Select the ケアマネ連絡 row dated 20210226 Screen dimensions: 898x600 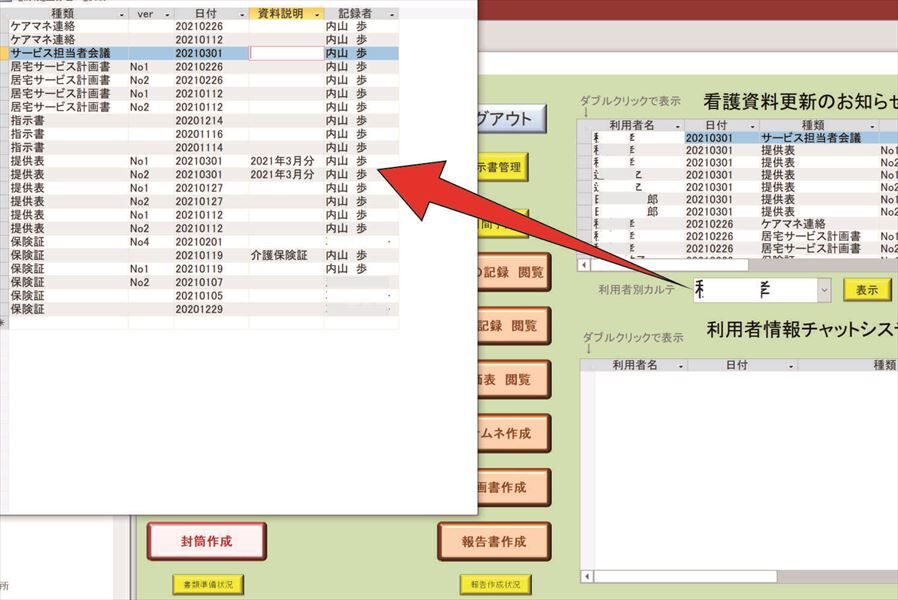coord(204,26)
